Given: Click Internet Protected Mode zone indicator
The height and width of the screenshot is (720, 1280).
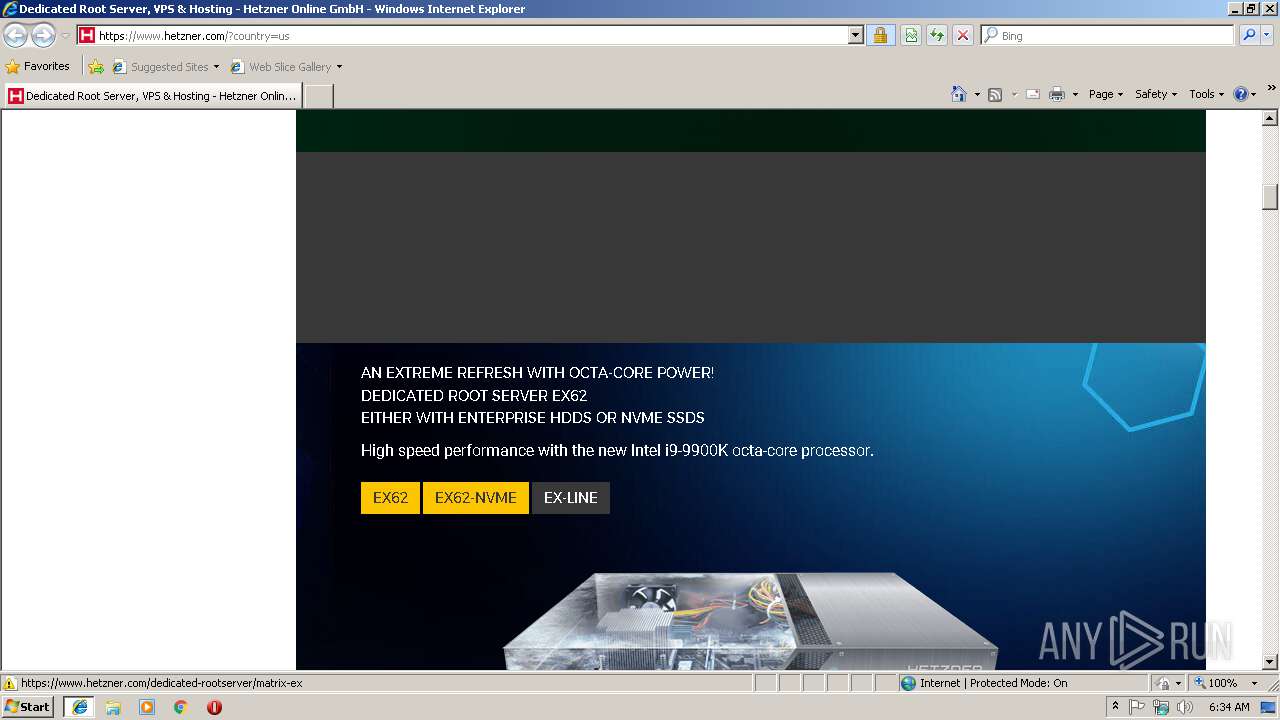Looking at the screenshot, I should click(x=983, y=683).
